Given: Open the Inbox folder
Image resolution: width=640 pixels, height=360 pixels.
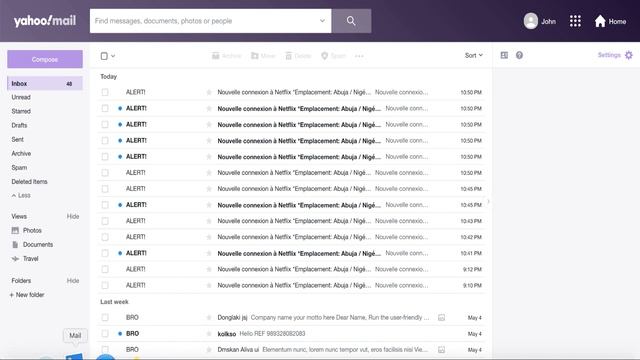Looking at the screenshot, I should pos(45,83).
